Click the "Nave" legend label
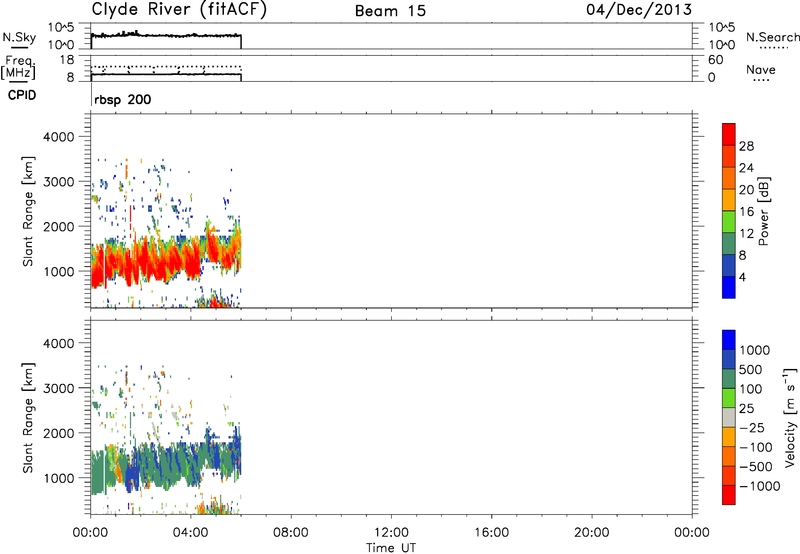Viewport: 800px width, 554px height. [x=761, y=69]
